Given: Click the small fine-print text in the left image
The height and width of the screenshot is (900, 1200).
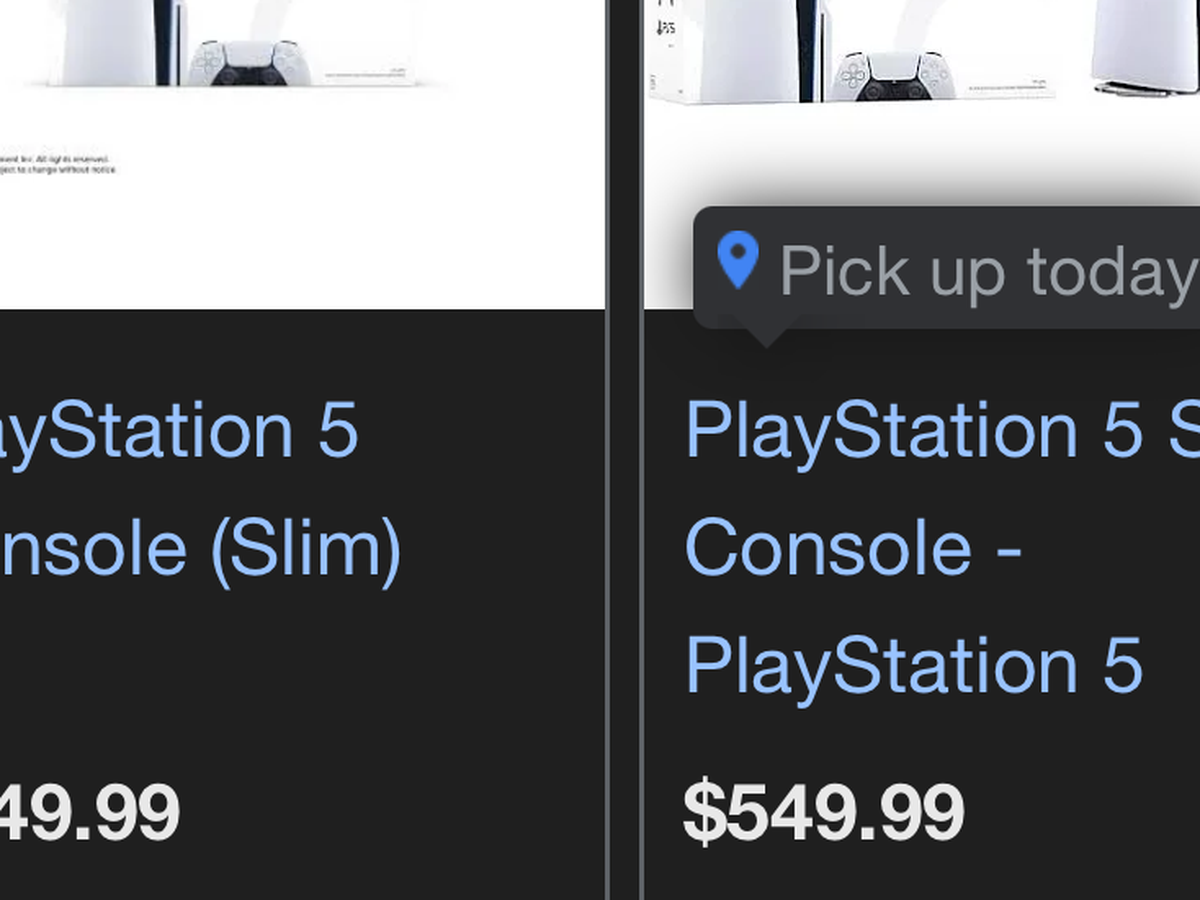Looking at the screenshot, I should point(58,164).
